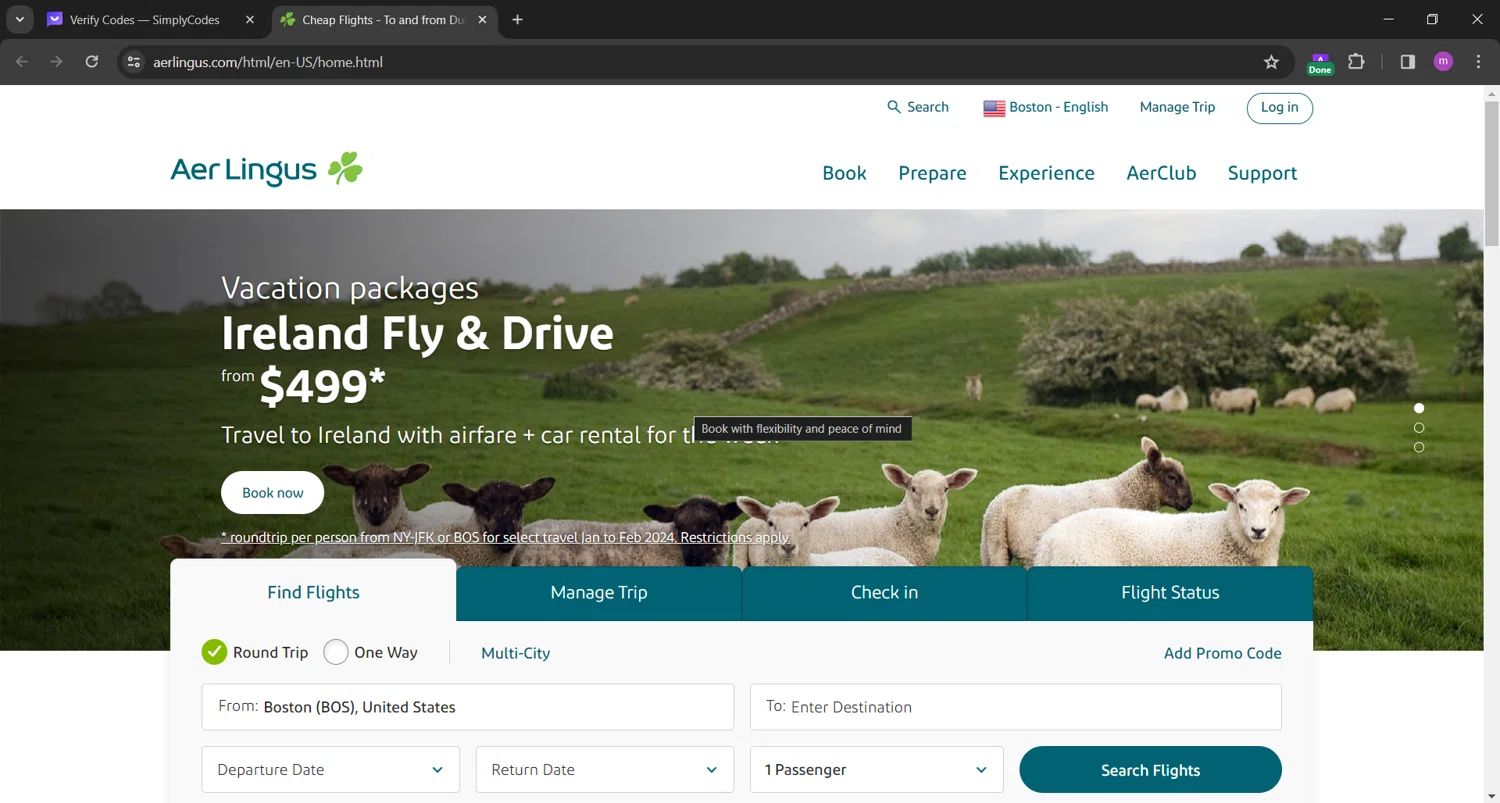
Task: Switch to the Find Flights tab
Action: click(x=313, y=592)
